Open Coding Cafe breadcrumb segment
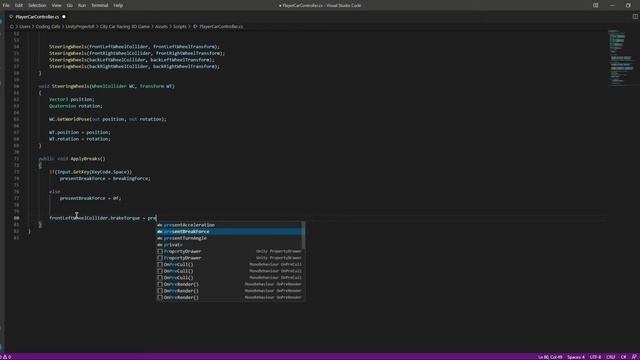This screenshot has width=640, height=360. (48, 27)
